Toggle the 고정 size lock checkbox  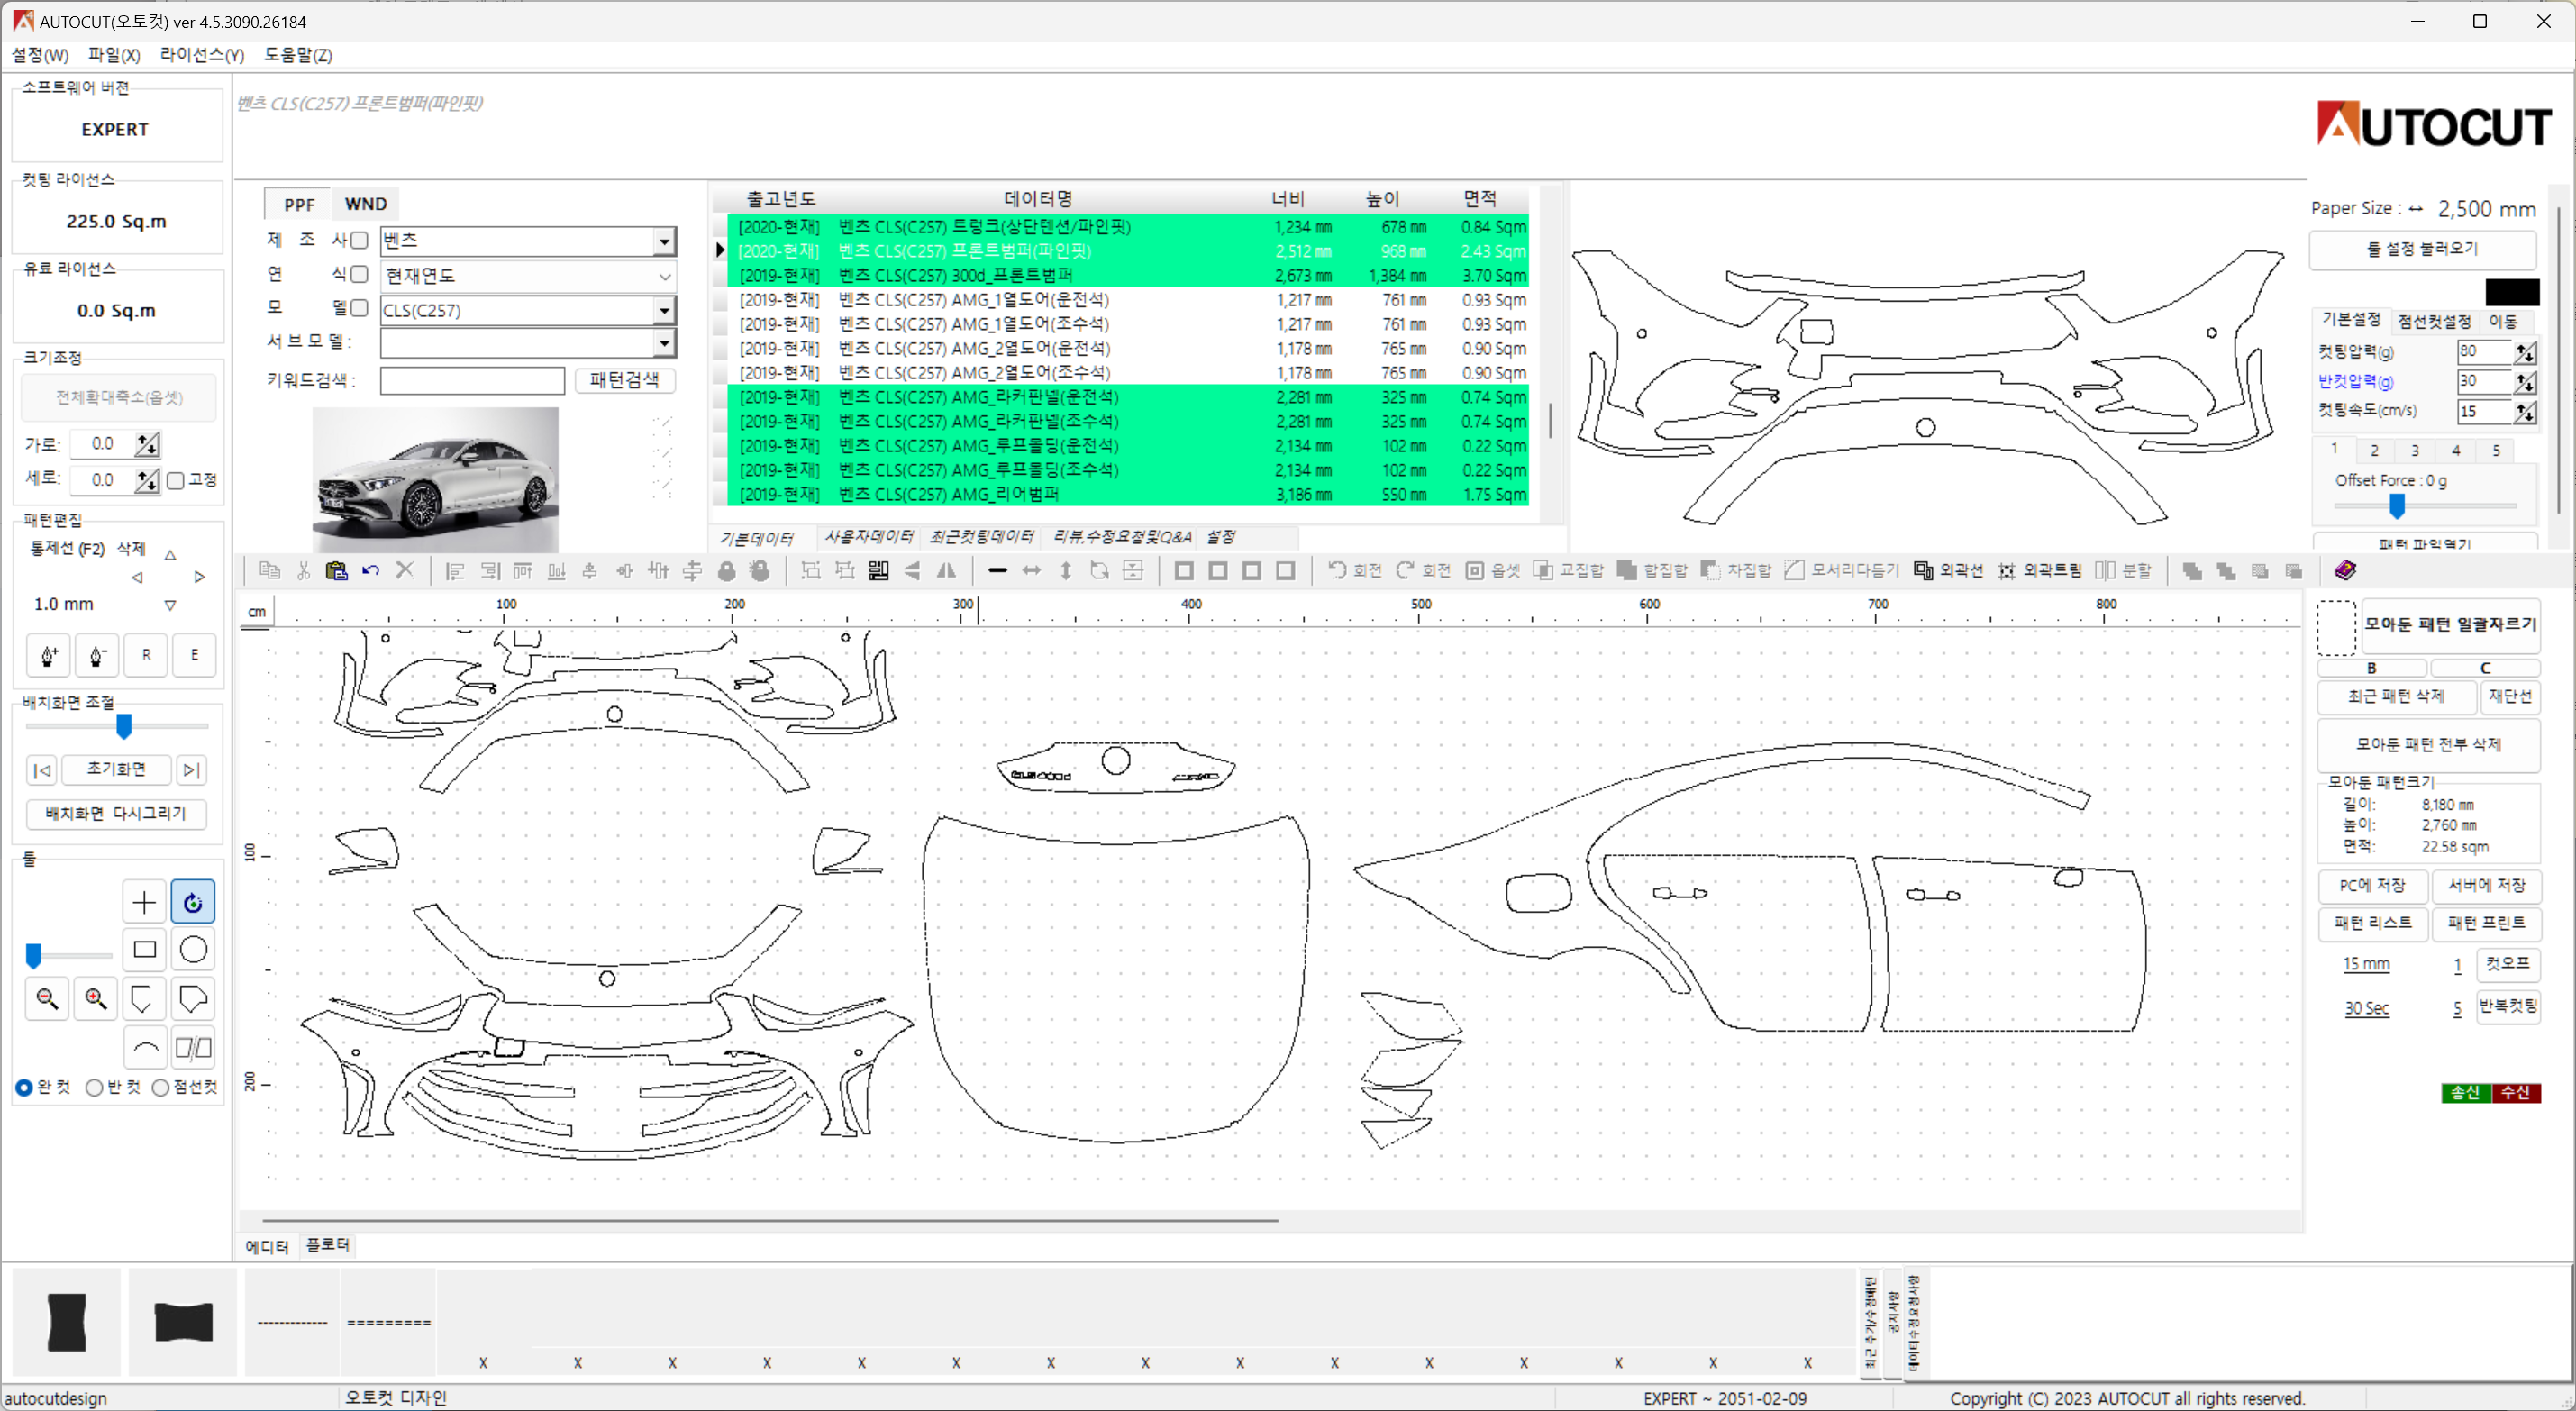(176, 481)
